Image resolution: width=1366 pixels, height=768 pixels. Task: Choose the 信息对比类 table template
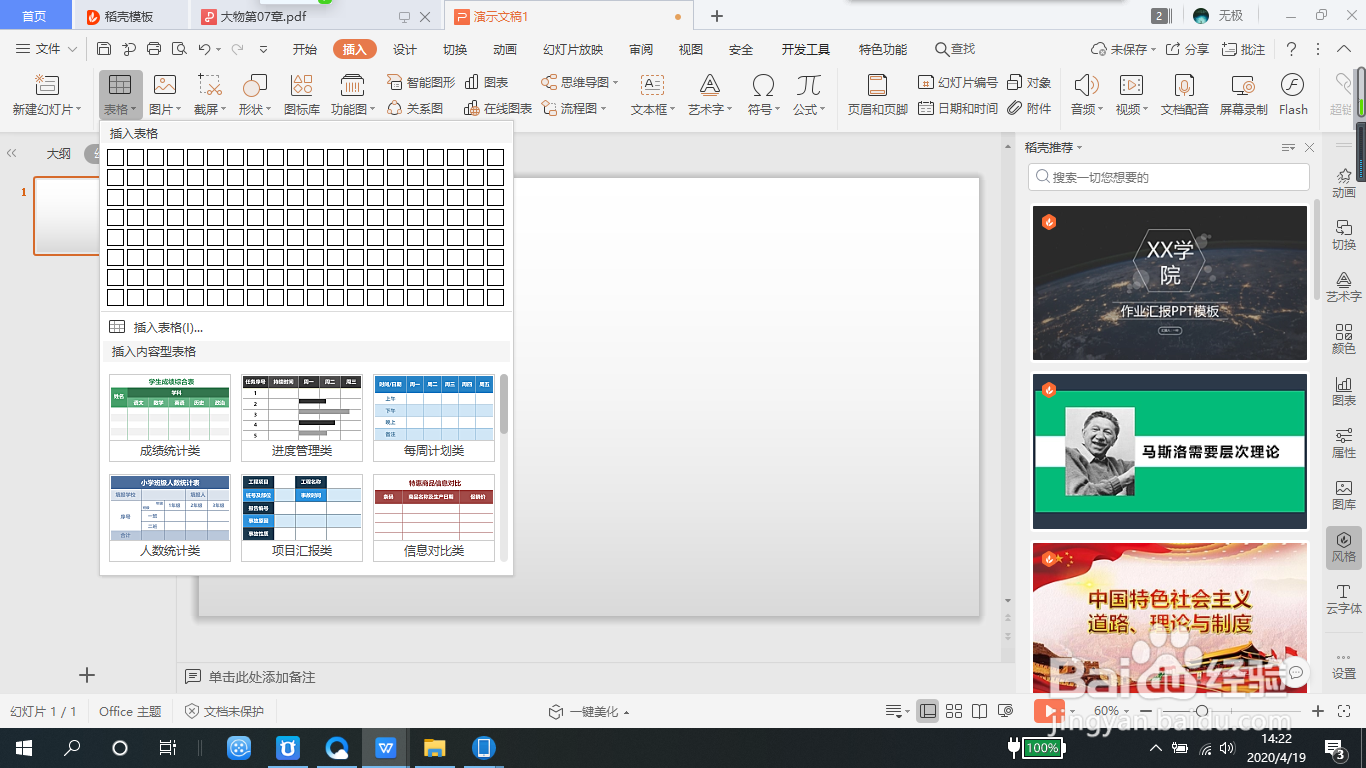434,517
